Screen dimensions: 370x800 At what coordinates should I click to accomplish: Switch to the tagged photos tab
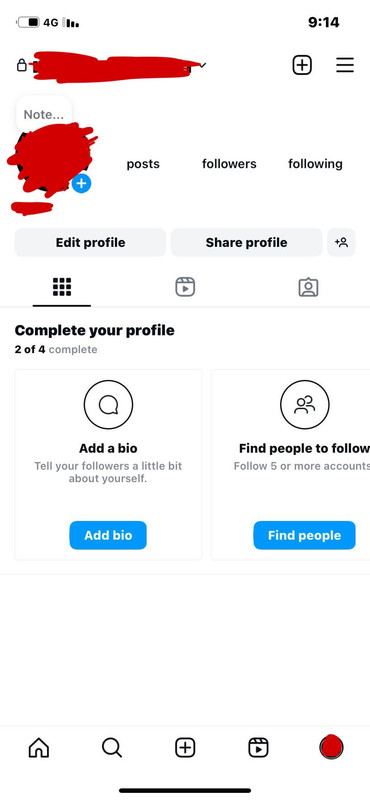(308, 287)
